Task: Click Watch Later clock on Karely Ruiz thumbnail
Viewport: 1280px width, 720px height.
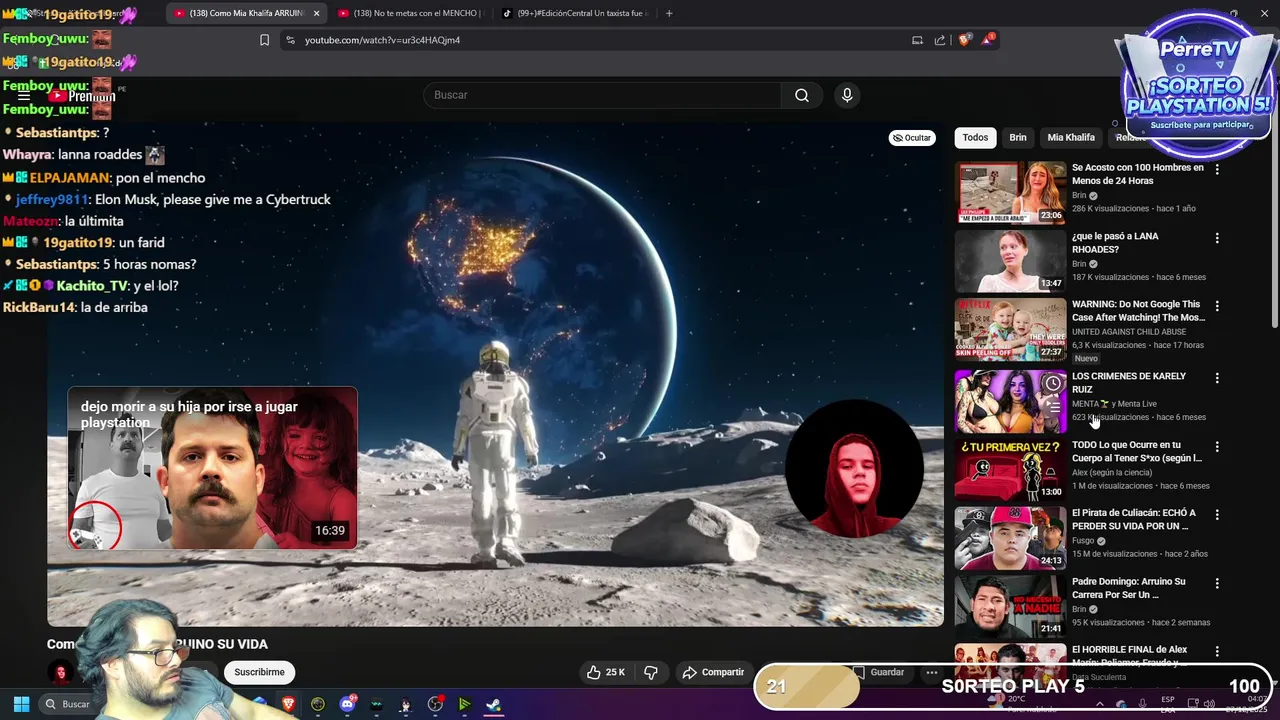Action: click(1053, 383)
